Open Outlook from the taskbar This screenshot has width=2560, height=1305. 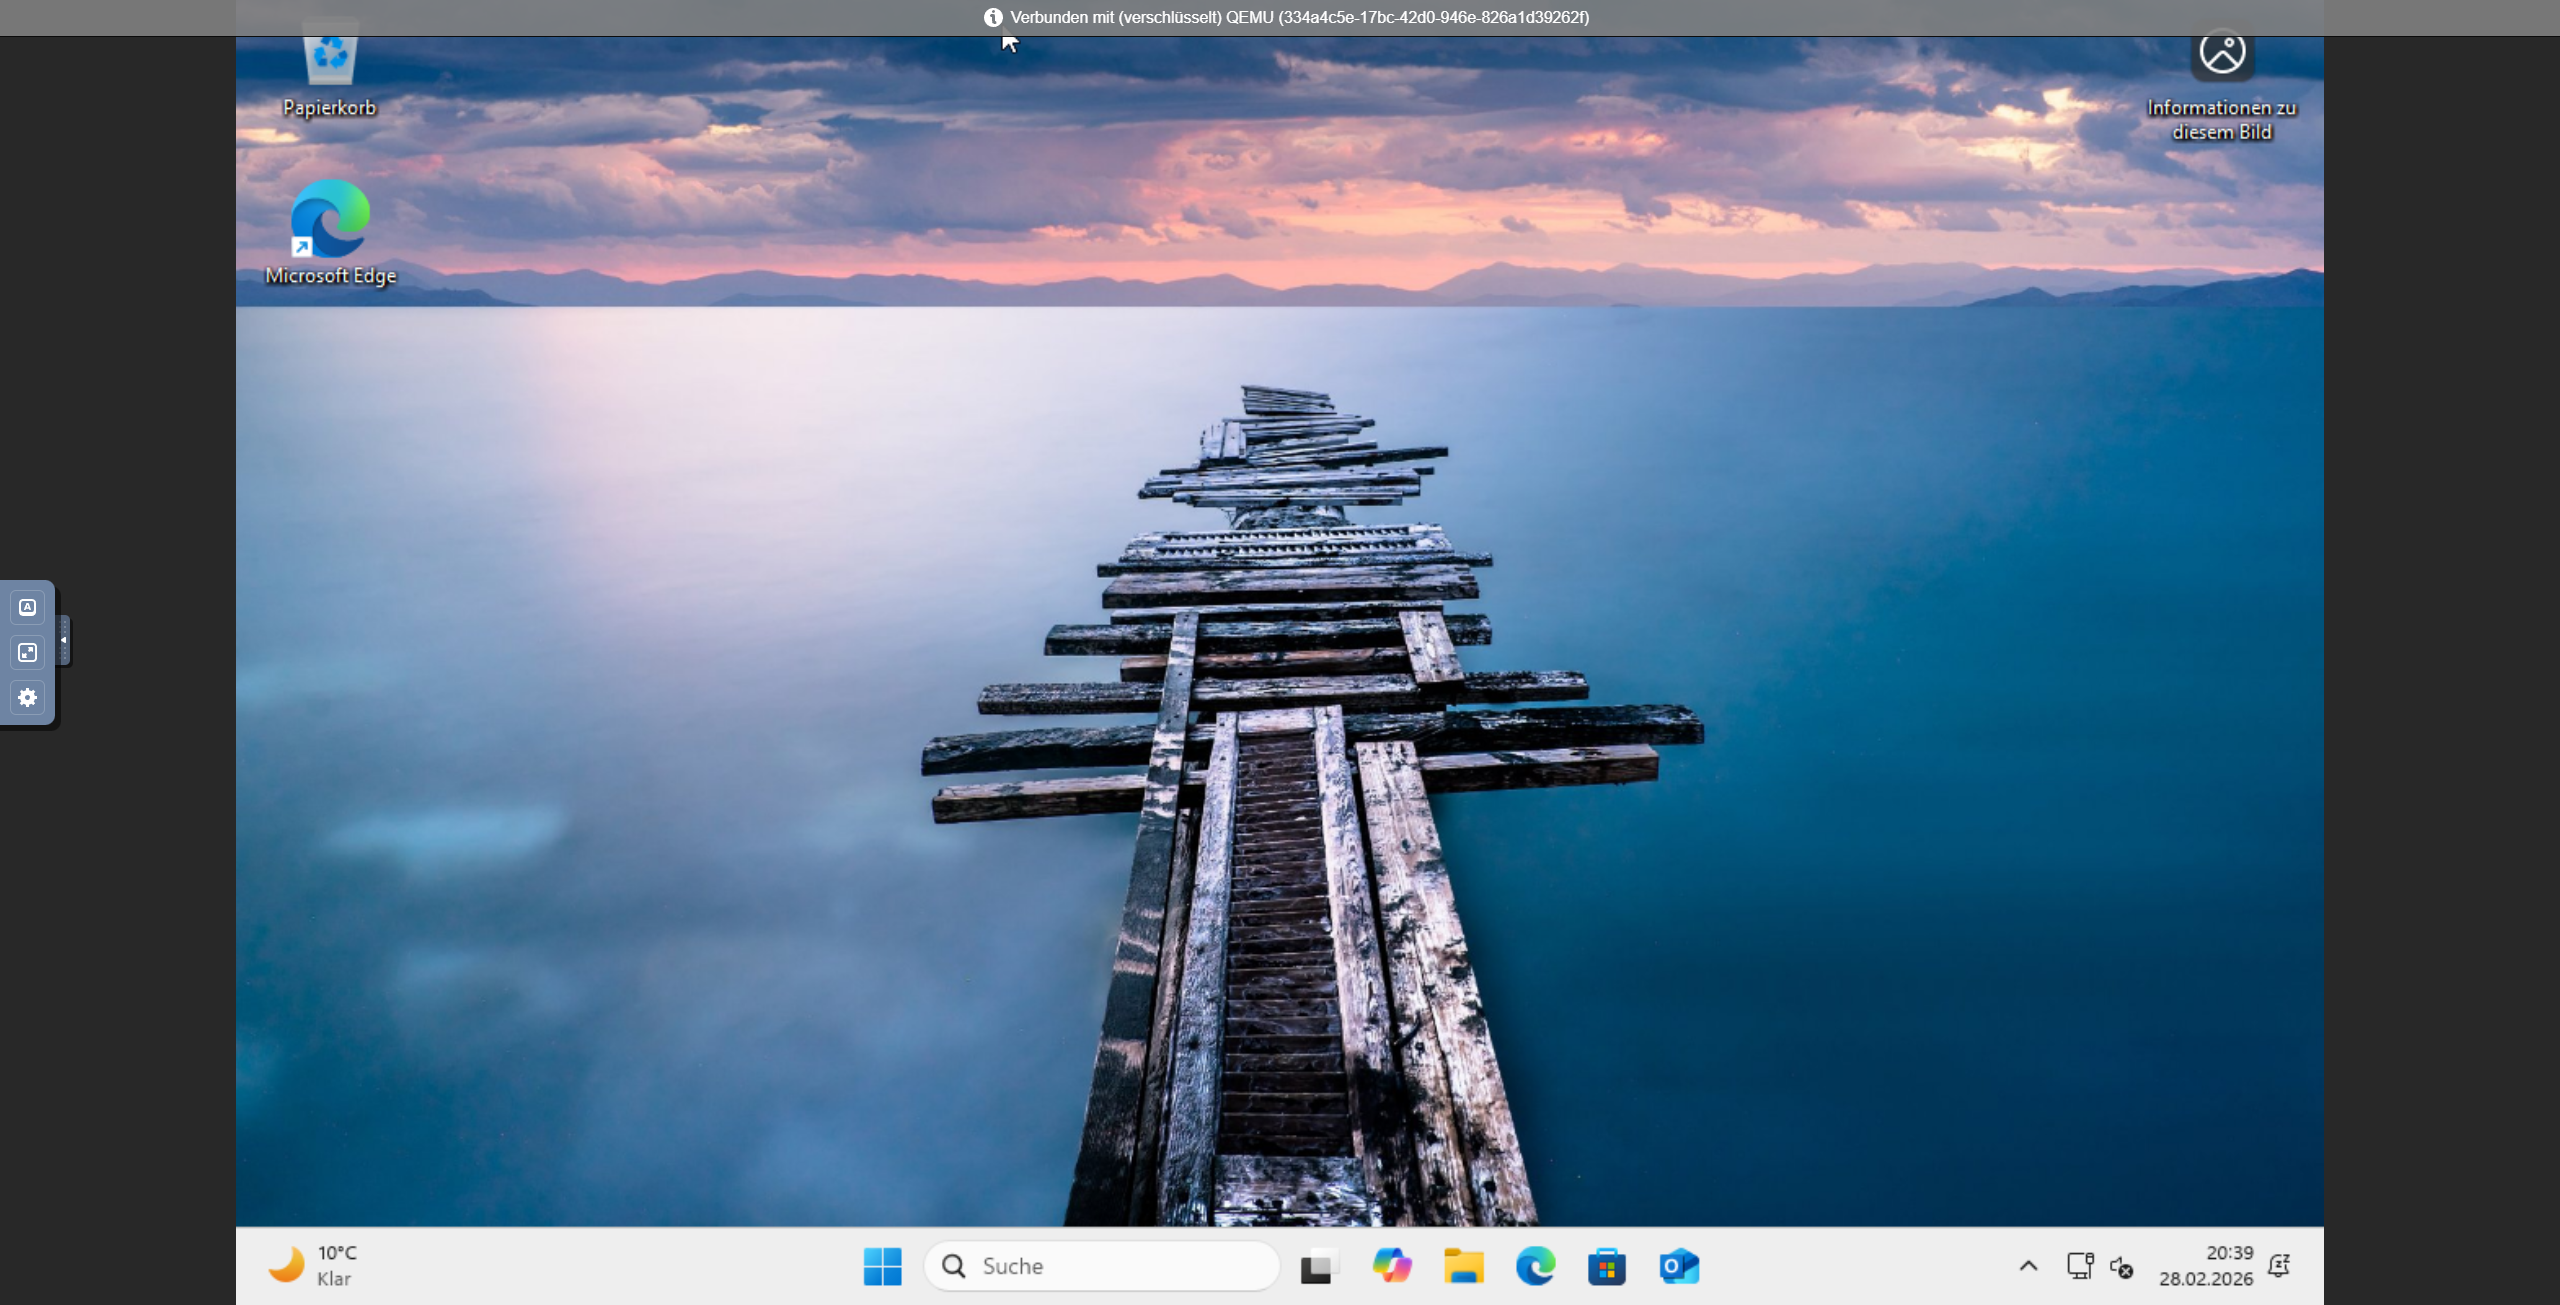[1679, 1266]
